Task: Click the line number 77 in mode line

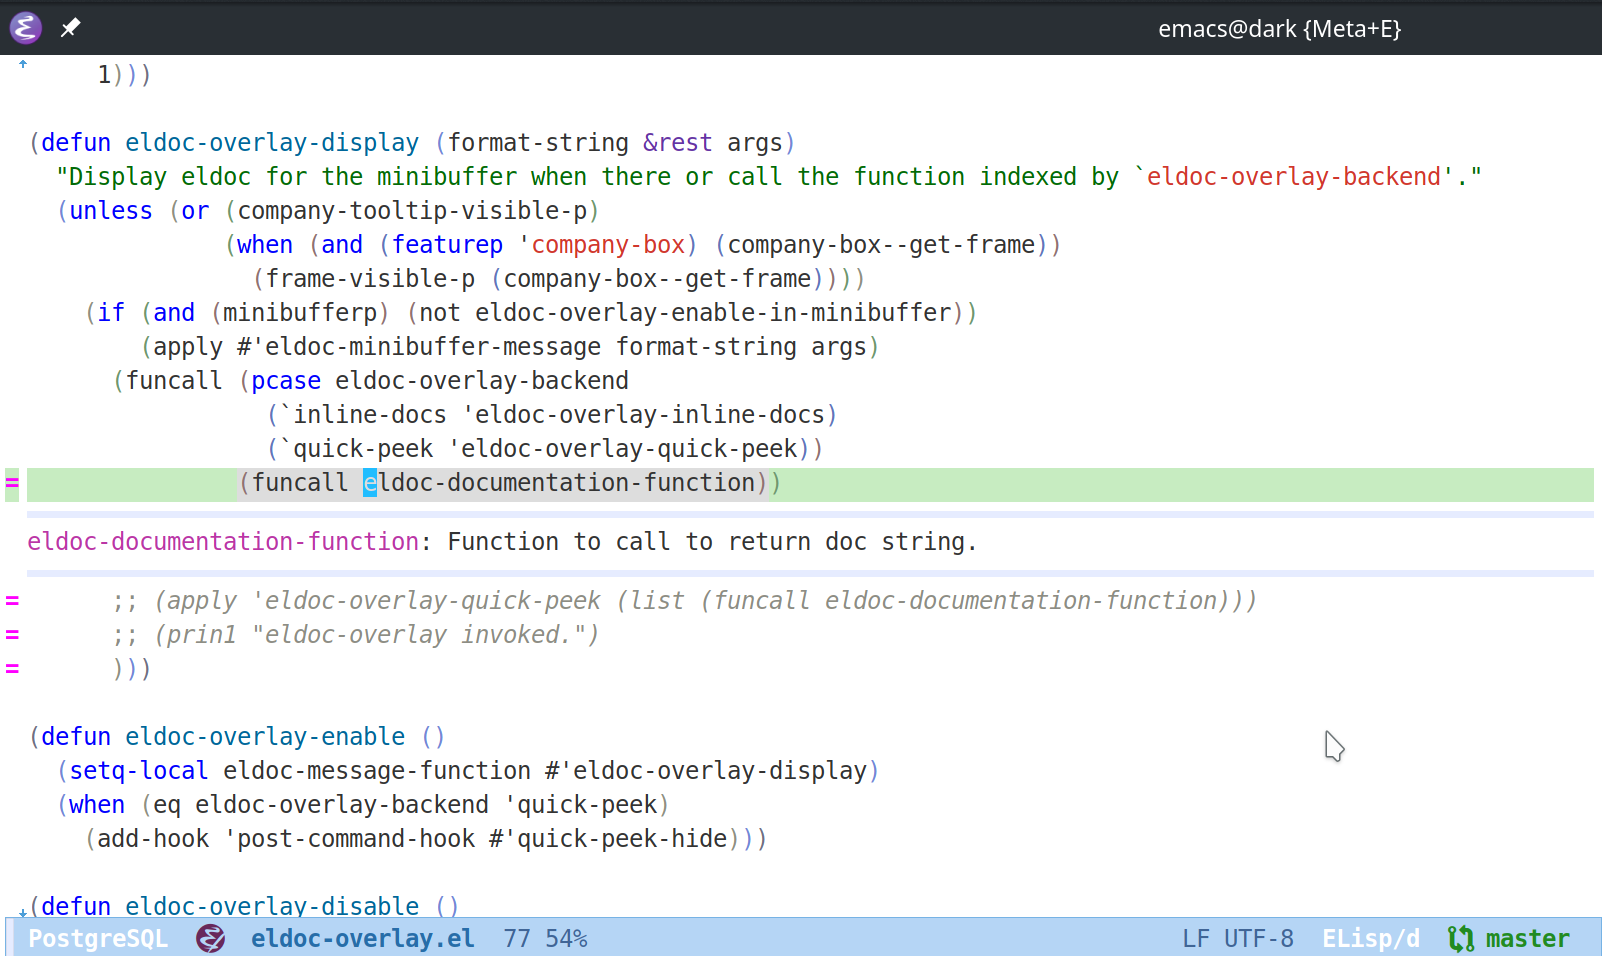Action: click(517, 938)
